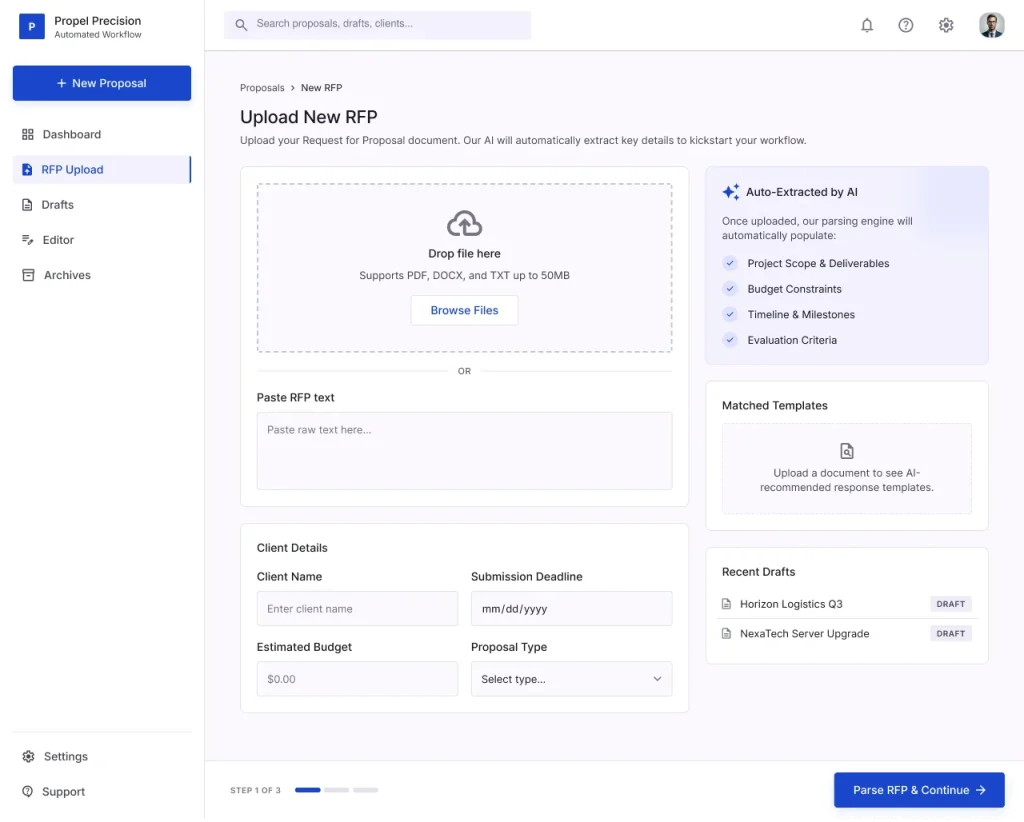This screenshot has height=822, width=1024.
Task: Click check icon beside Evaluation Criteria
Action: pyautogui.click(x=730, y=340)
